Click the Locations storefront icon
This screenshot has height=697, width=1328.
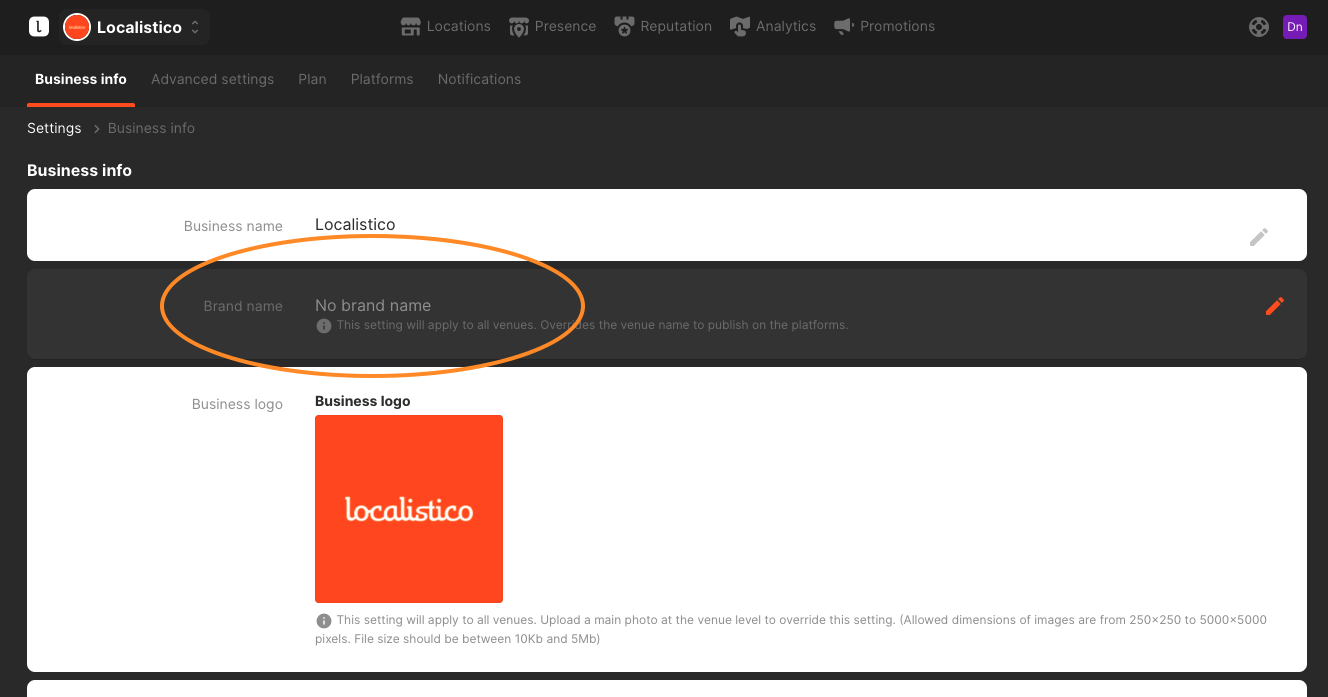pos(410,27)
